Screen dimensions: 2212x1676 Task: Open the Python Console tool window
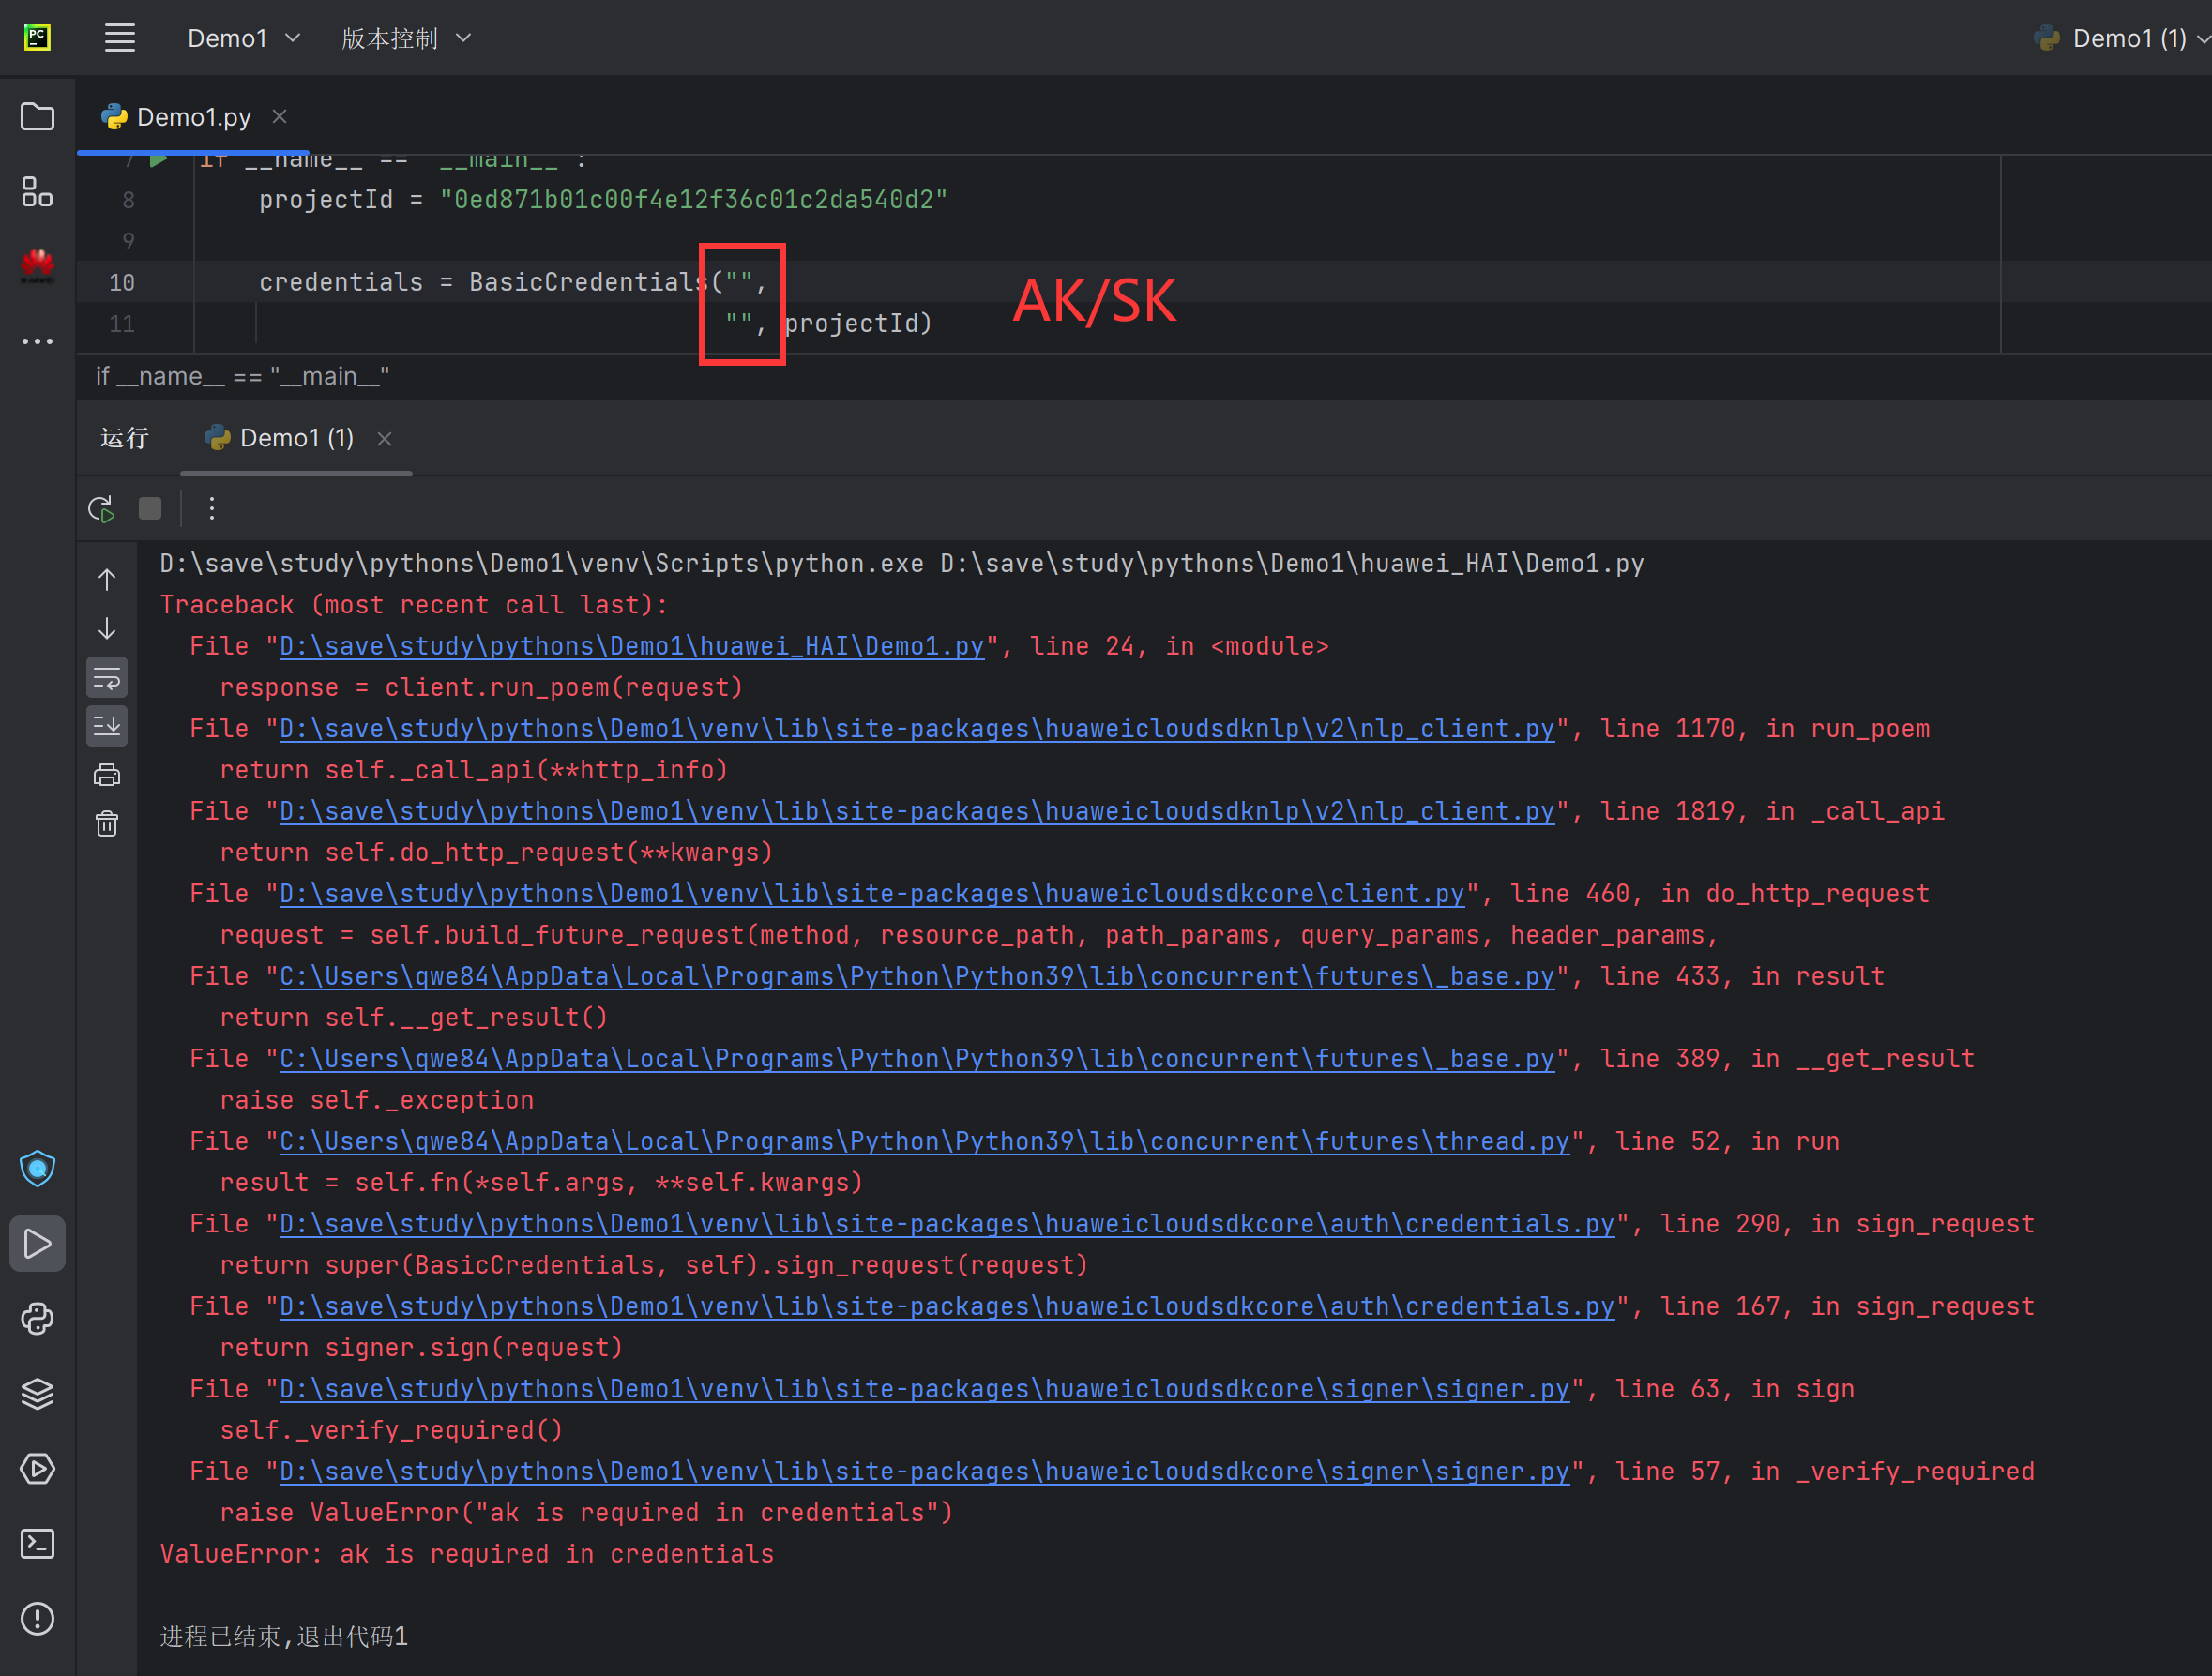pos(37,1319)
